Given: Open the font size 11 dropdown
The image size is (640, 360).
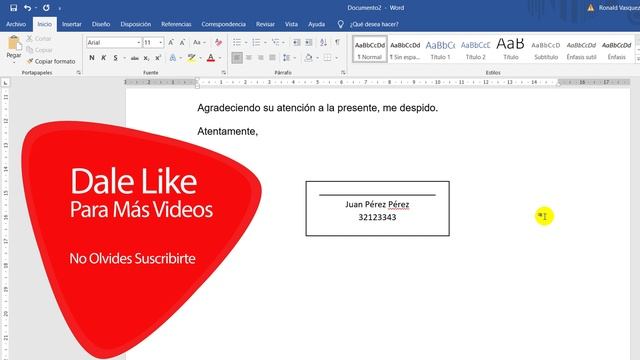Looking at the screenshot, I should (x=160, y=42).
